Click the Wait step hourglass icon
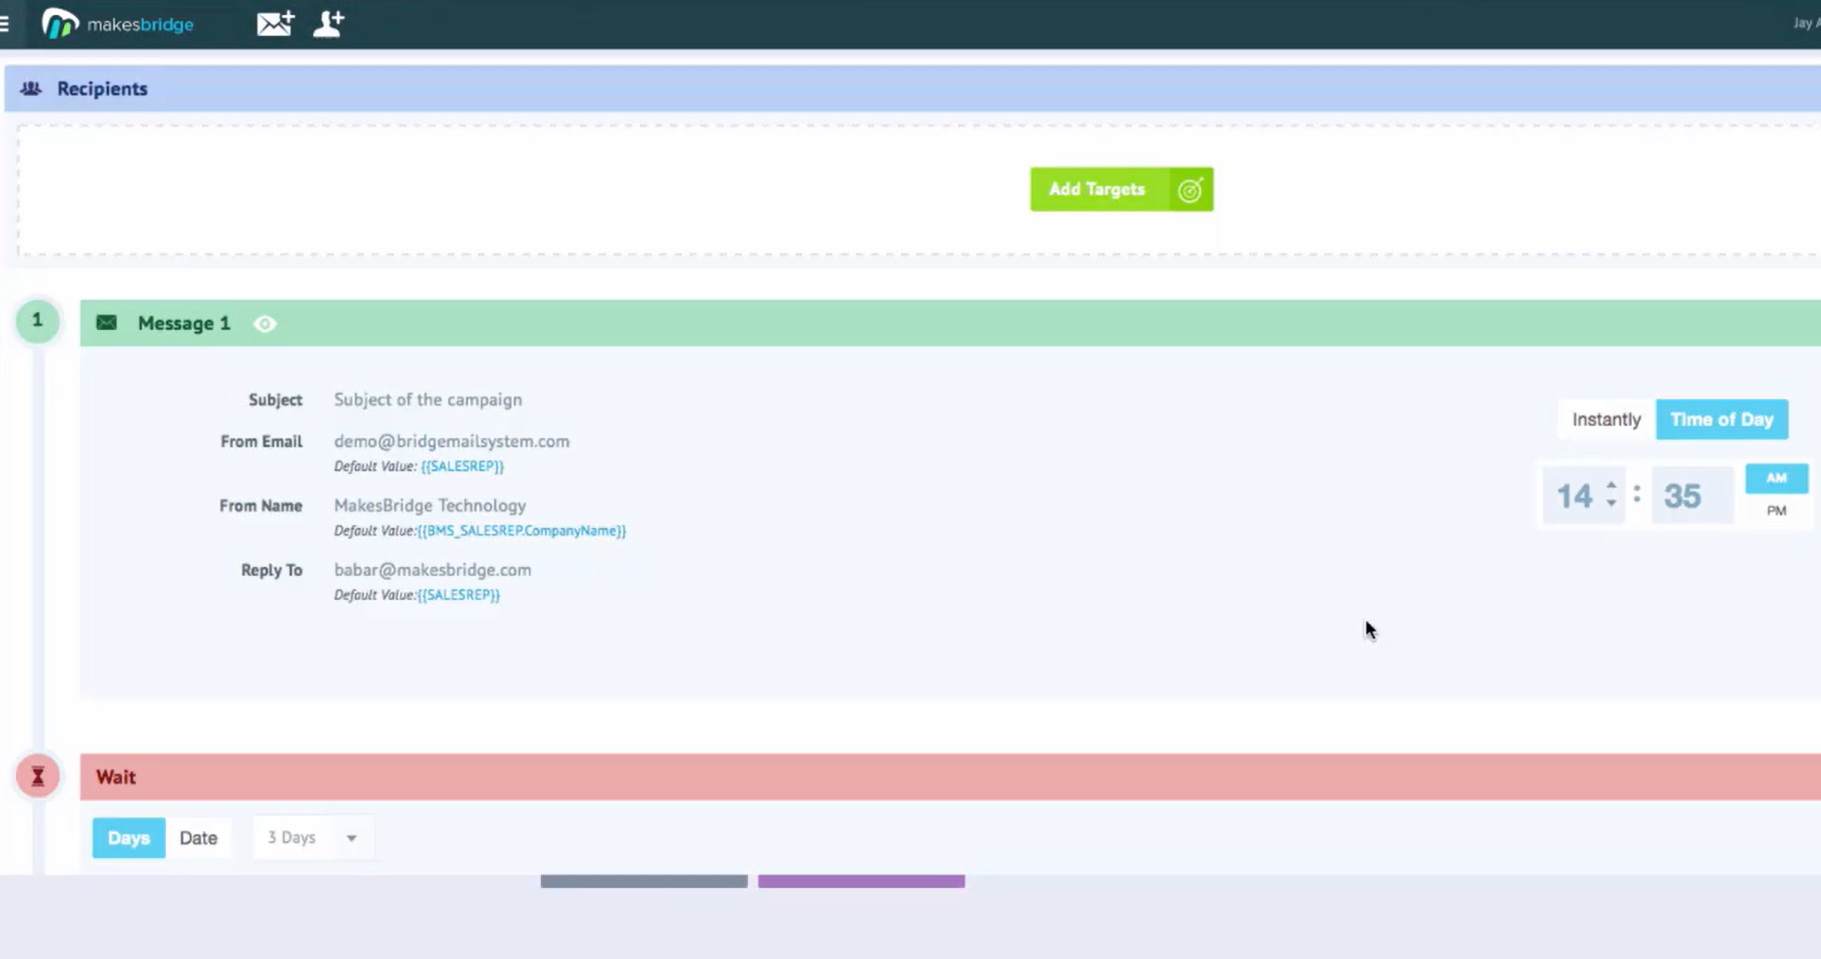Screen dimensions: 1821x959 pos(37,775)
